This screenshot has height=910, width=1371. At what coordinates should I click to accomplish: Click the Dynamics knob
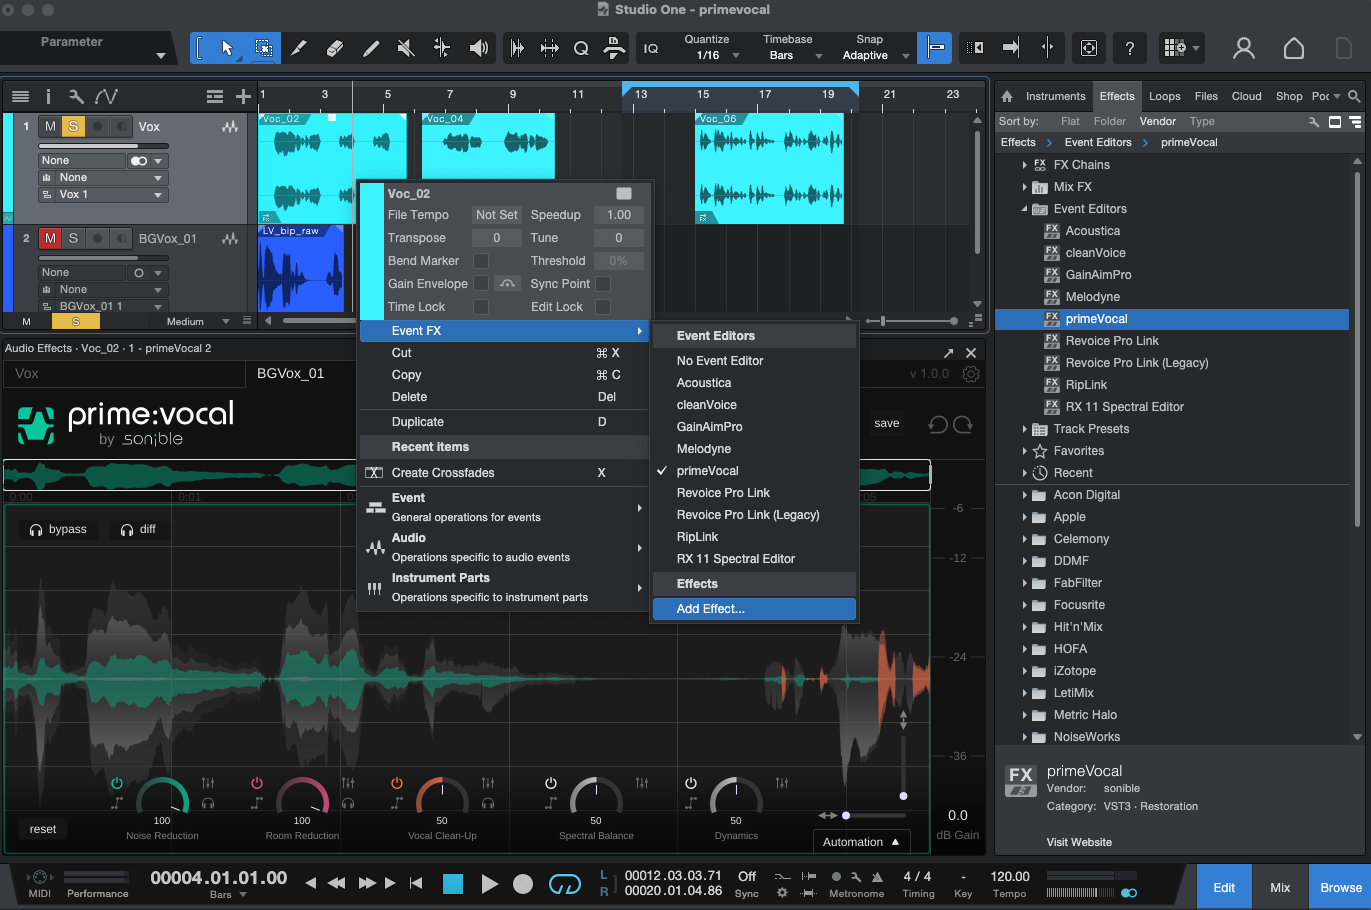[736, 797]
